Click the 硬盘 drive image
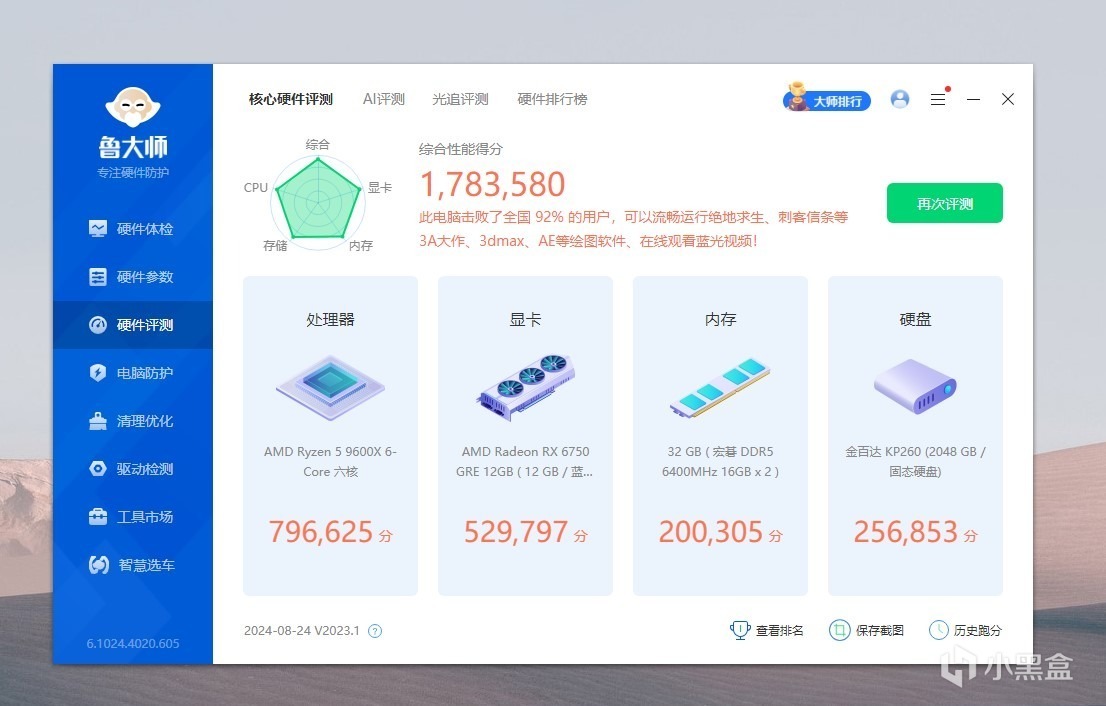The image size is (1106, 706). [x=916, y=386]
